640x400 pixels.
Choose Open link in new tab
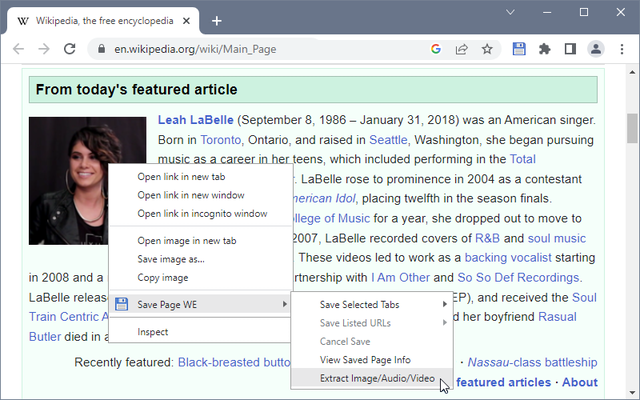[200, 176]
